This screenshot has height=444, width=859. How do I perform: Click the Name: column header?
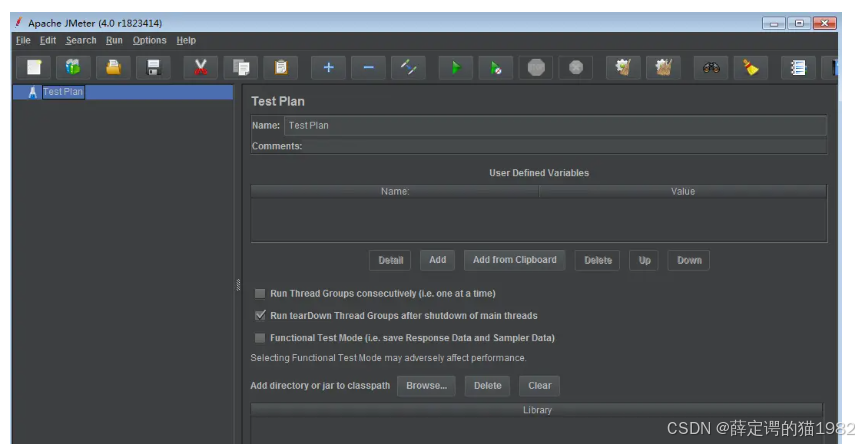click(395, 191)
